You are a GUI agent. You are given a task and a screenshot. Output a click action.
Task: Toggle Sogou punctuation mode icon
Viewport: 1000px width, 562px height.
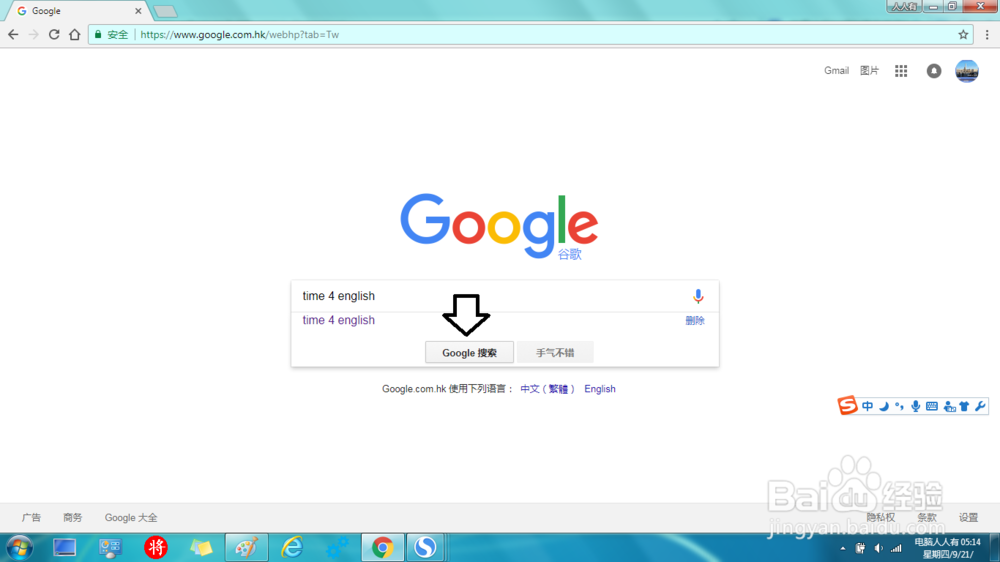(899, 406)
